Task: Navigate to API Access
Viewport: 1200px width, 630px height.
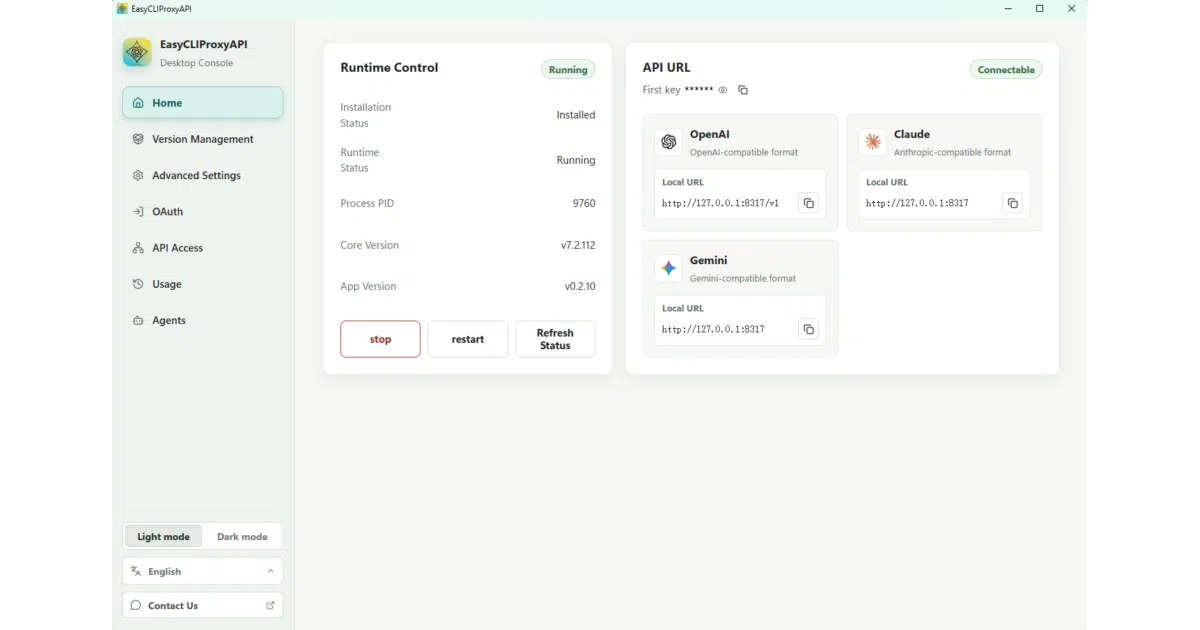Action: coord(203,248)
